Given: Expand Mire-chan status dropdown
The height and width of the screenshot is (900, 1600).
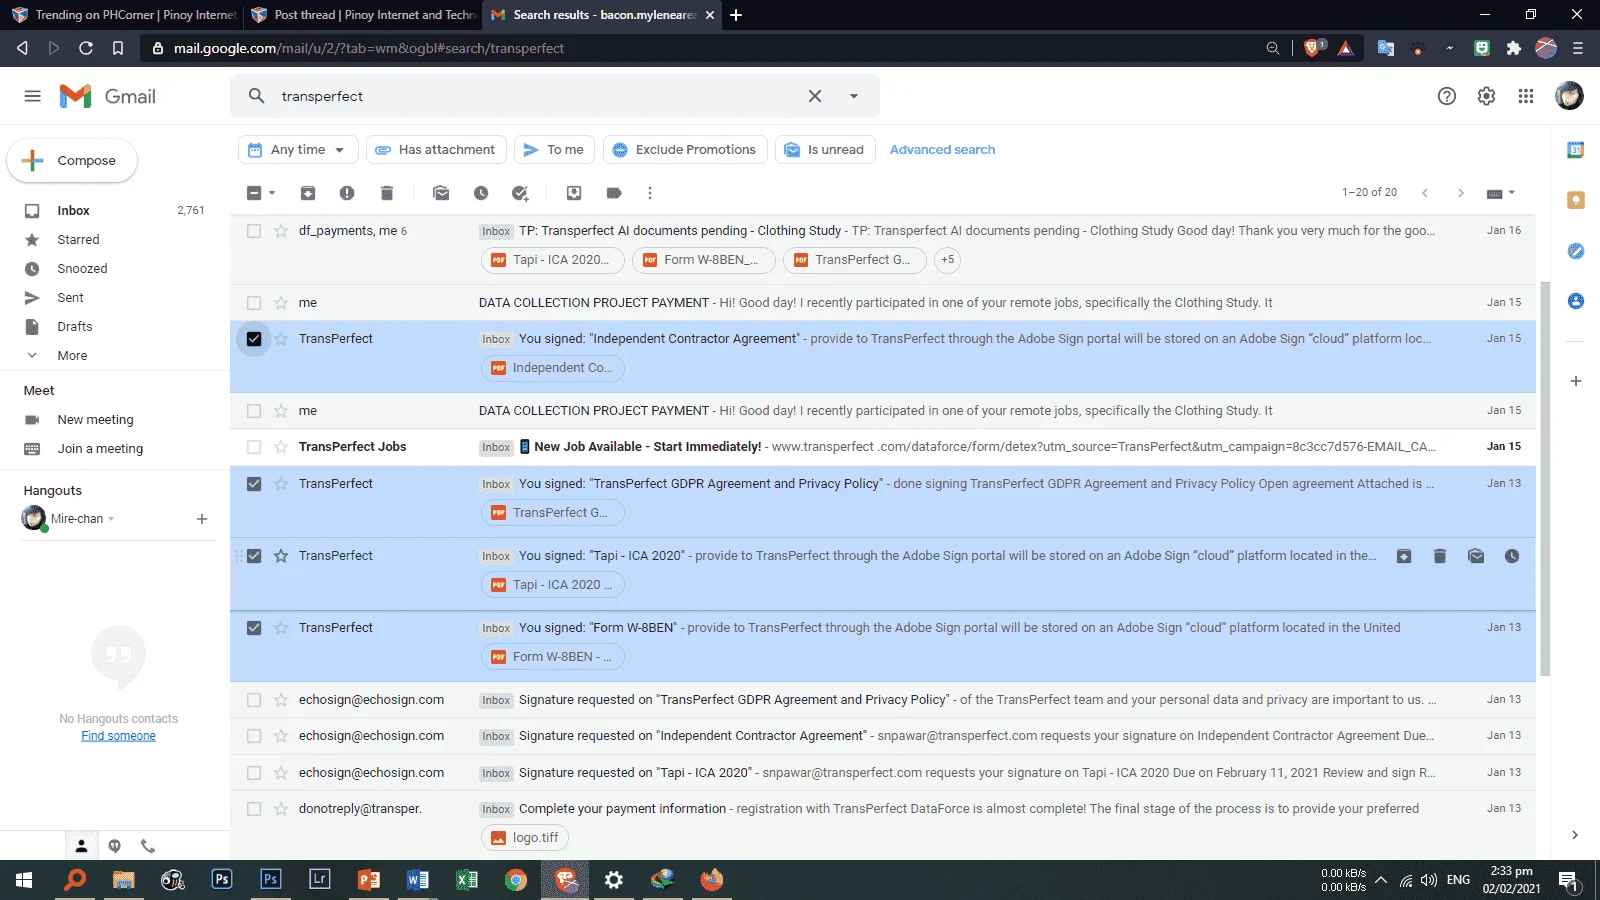Looking at the screenshot, I should point(111,519).
